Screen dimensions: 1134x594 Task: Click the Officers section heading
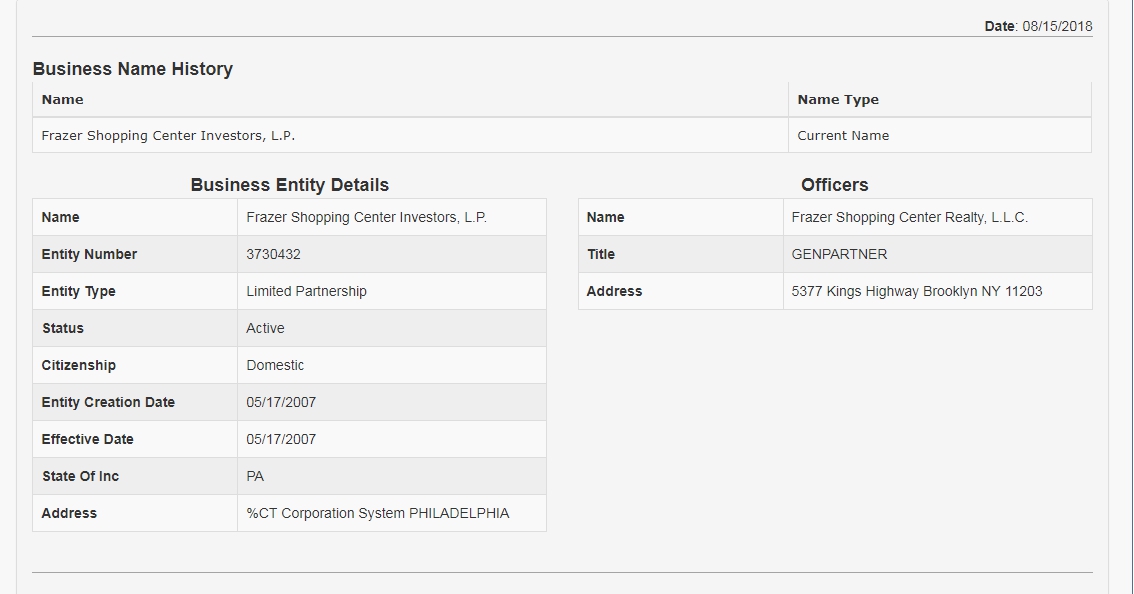835,184
